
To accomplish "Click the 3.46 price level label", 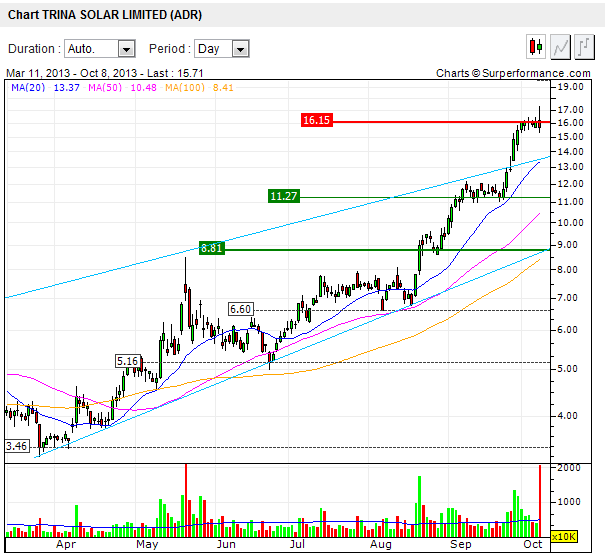I will click(x=17, y=446).
